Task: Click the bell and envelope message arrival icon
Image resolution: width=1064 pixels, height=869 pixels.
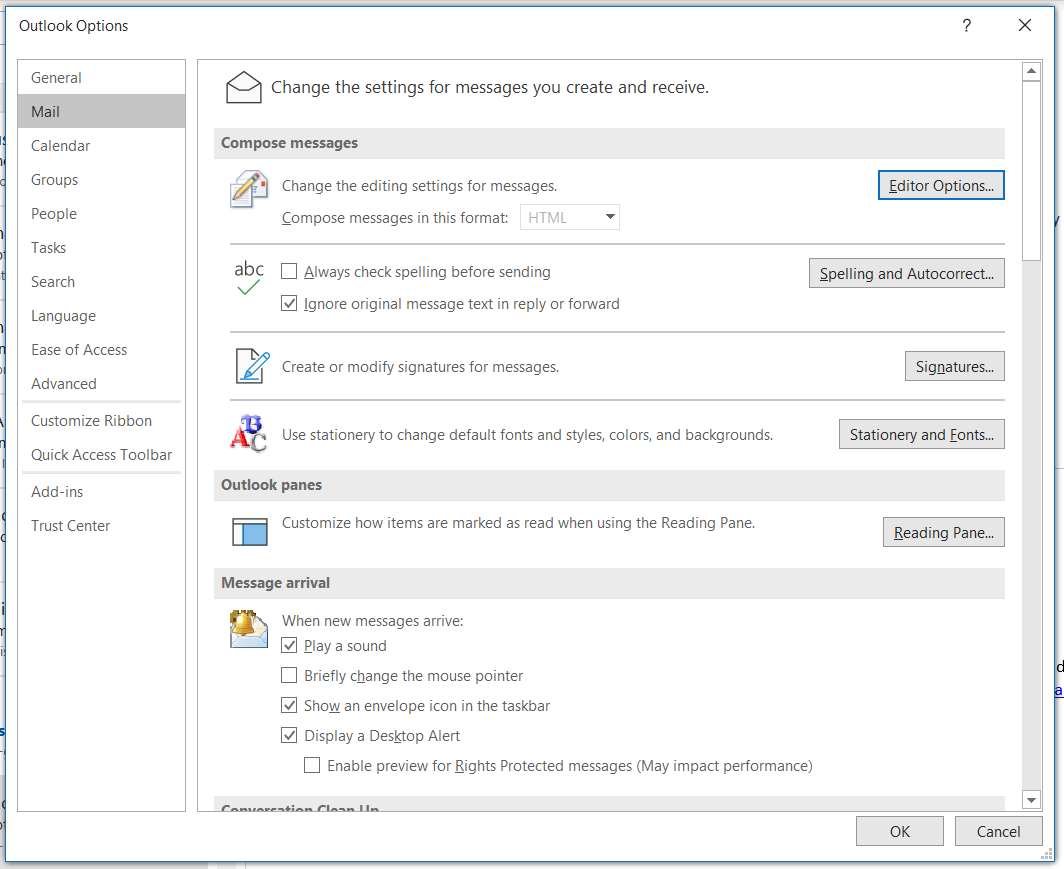Action: [x=248, y=629]
